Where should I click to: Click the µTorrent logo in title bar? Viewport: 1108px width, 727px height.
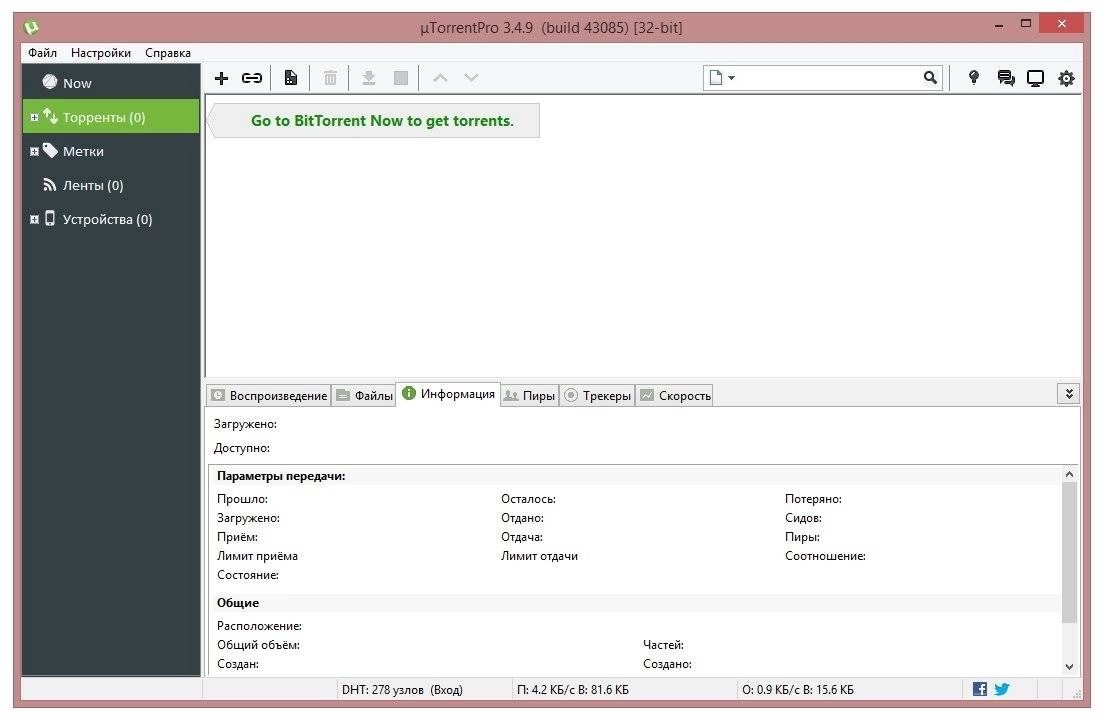(31, 28)
